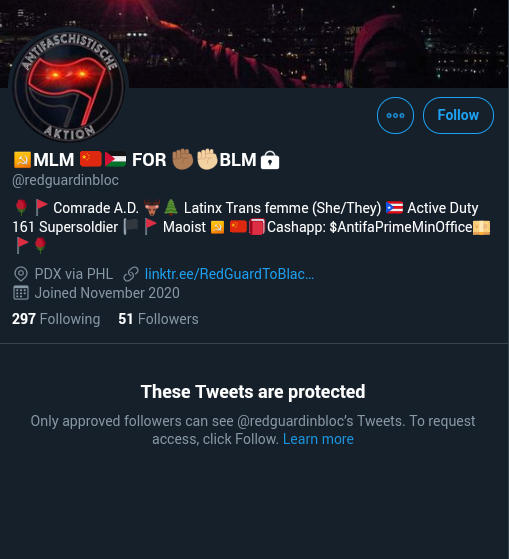Click the chain link icon beside linktr.ee
The width and height of the screenshot is (509, 559).
click(x=131, y=274)
